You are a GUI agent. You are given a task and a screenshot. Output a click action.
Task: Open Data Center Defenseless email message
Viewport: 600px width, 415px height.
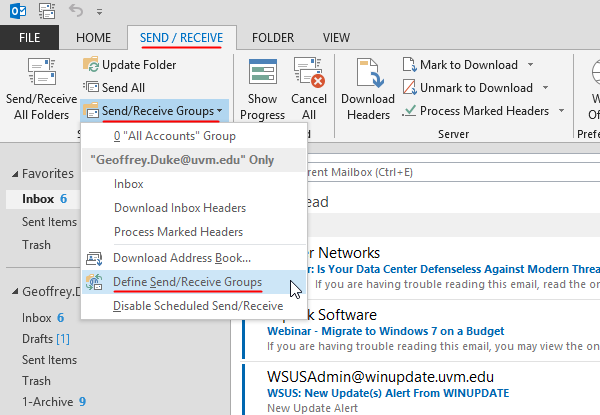tap(453, 269)
